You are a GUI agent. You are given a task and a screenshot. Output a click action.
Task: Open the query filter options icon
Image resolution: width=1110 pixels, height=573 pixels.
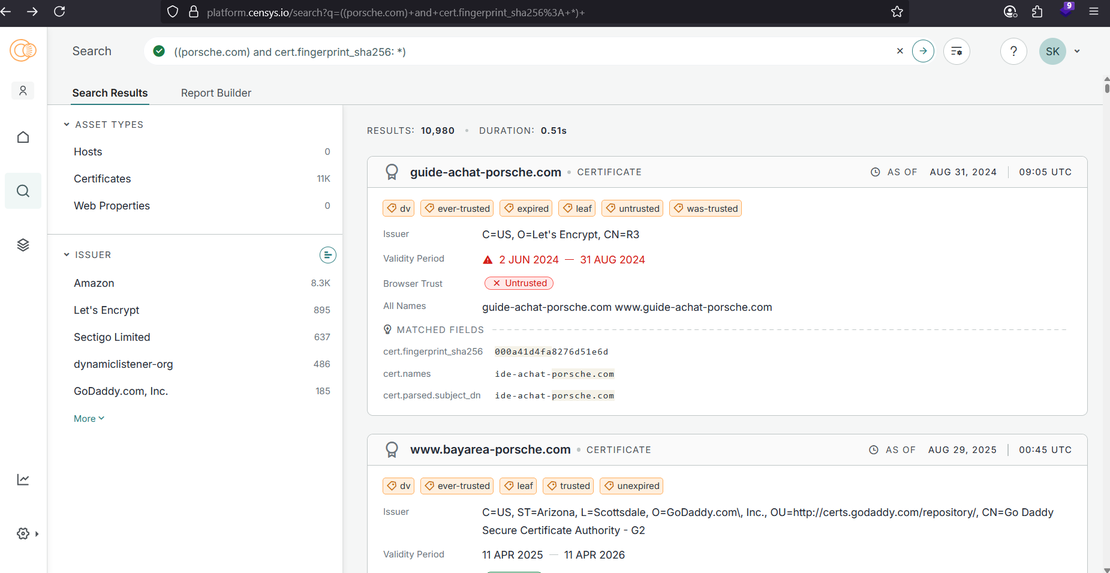956,51
